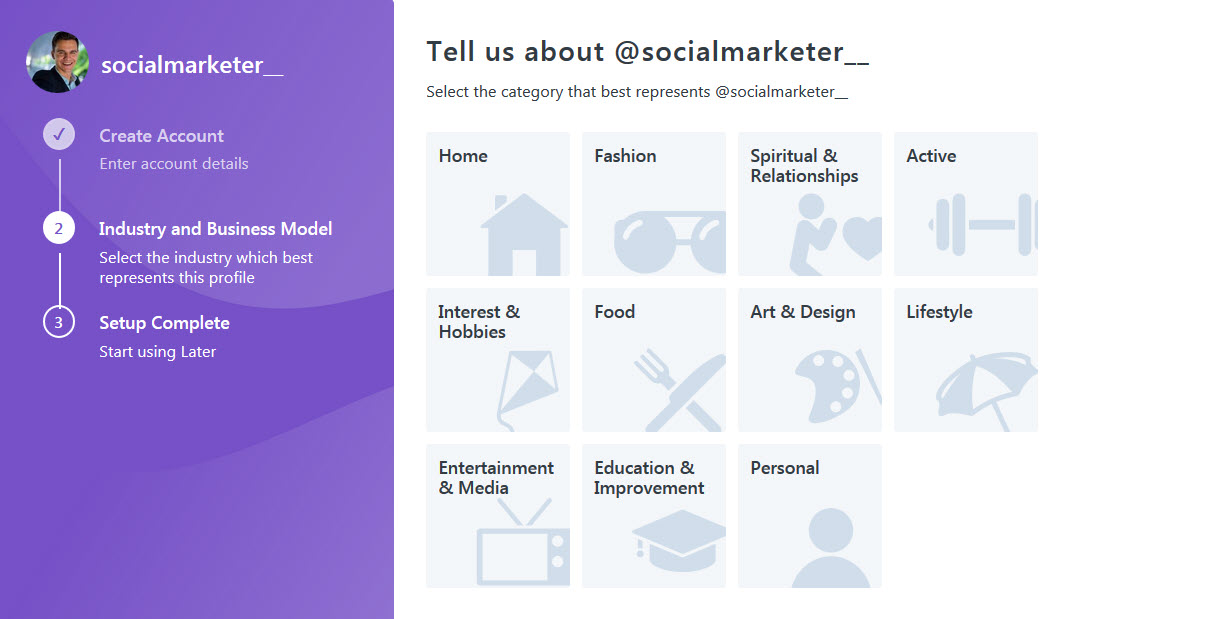The width and height of the screenshot is (1219, 619).
Task: Click the beach umbrella Lifestyle icon
Action: (987, 391)
